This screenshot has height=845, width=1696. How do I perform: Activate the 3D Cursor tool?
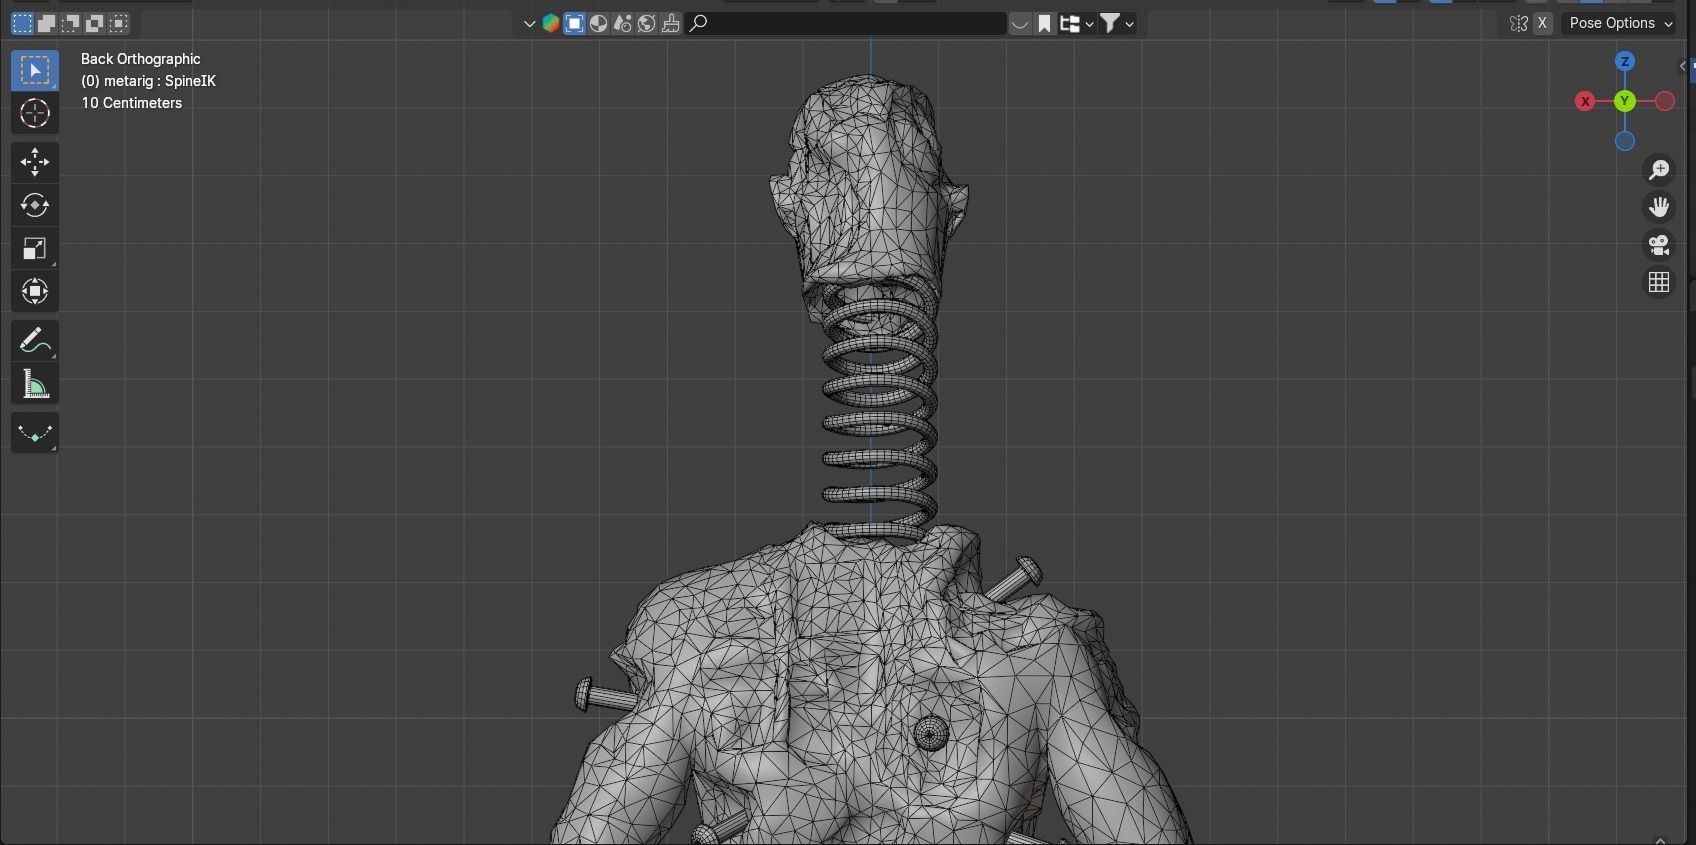point(35,113)
